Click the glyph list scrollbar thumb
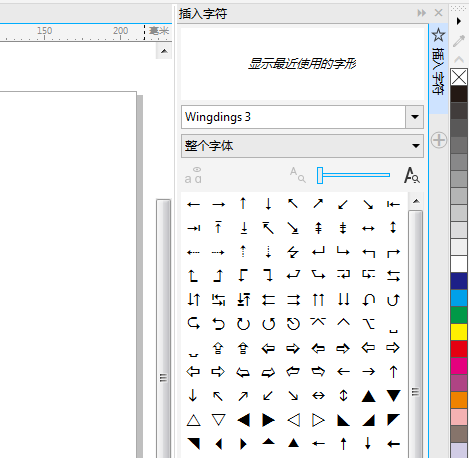 (415, 333)
